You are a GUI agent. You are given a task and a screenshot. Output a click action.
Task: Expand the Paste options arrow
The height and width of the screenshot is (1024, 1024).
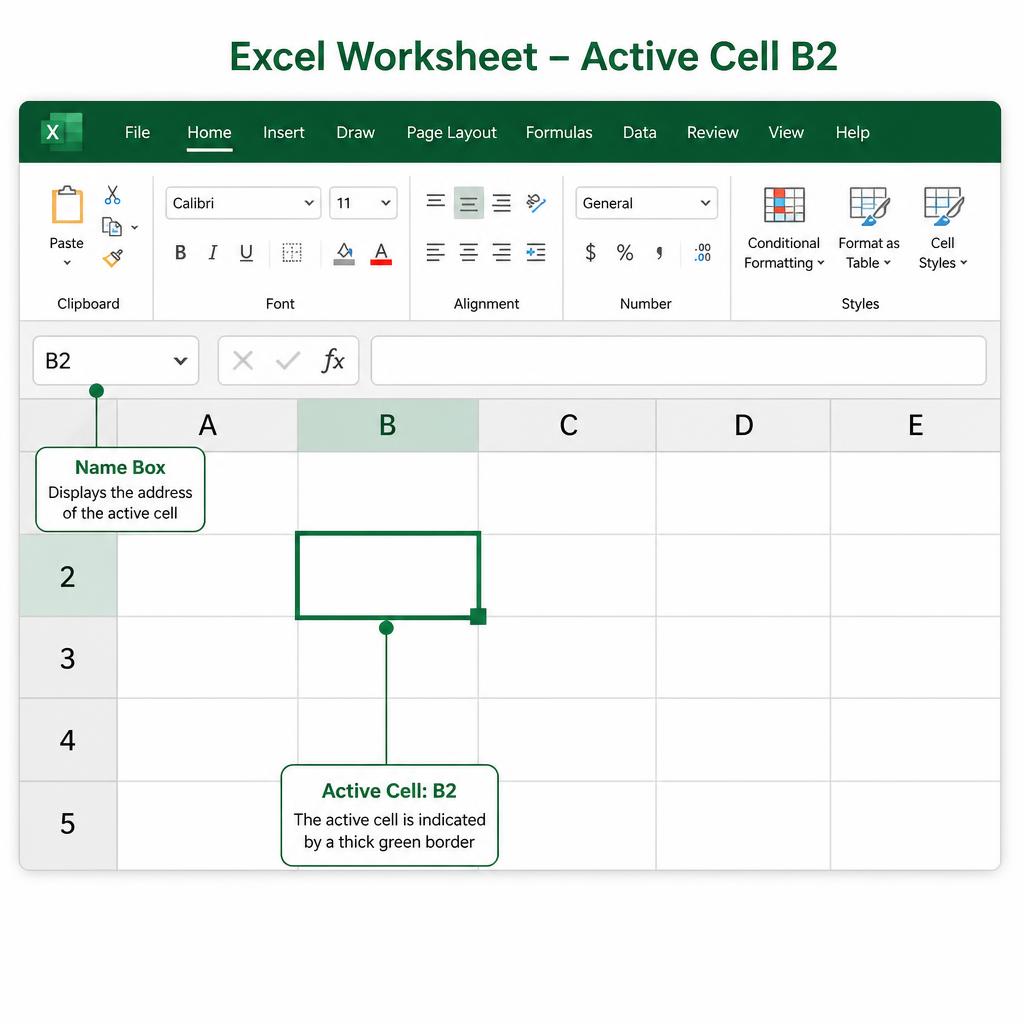[67, 263]
